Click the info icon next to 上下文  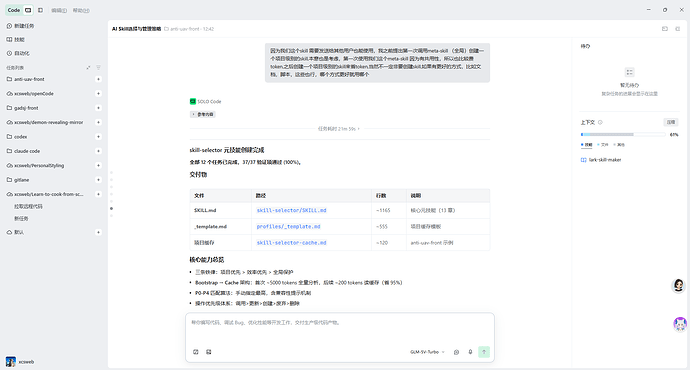600,122
